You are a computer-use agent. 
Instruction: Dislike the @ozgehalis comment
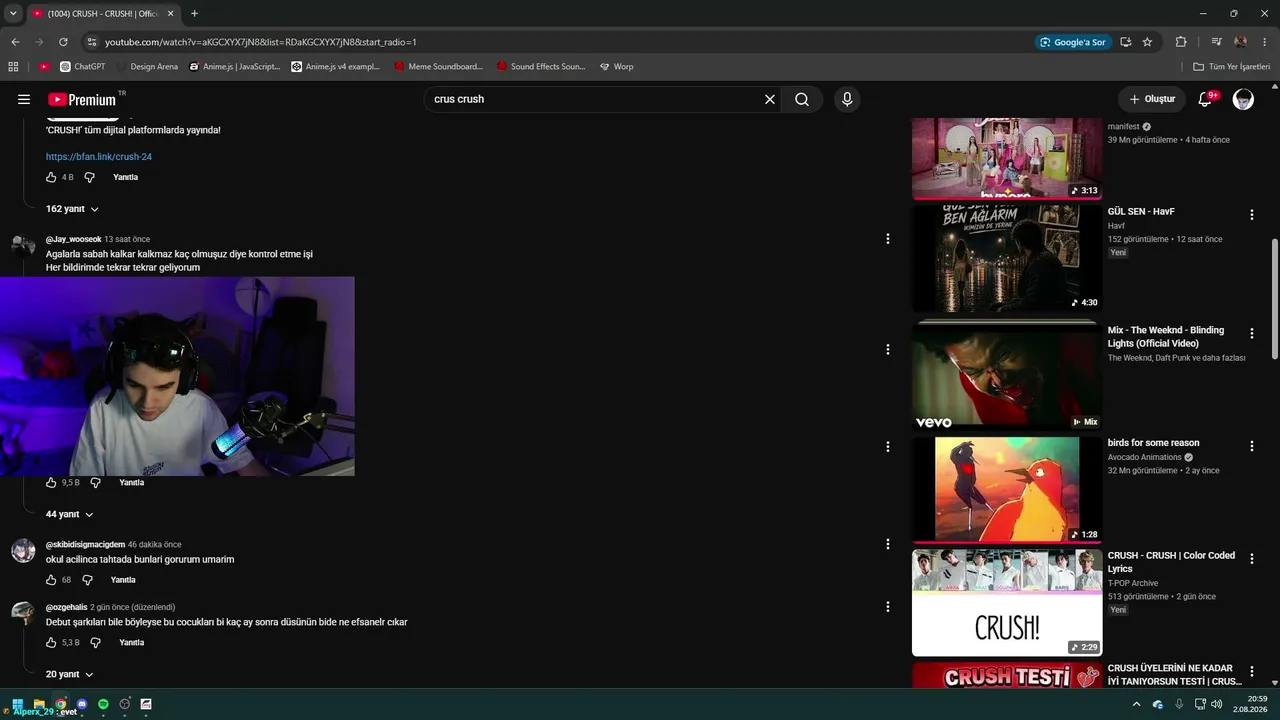95,642
